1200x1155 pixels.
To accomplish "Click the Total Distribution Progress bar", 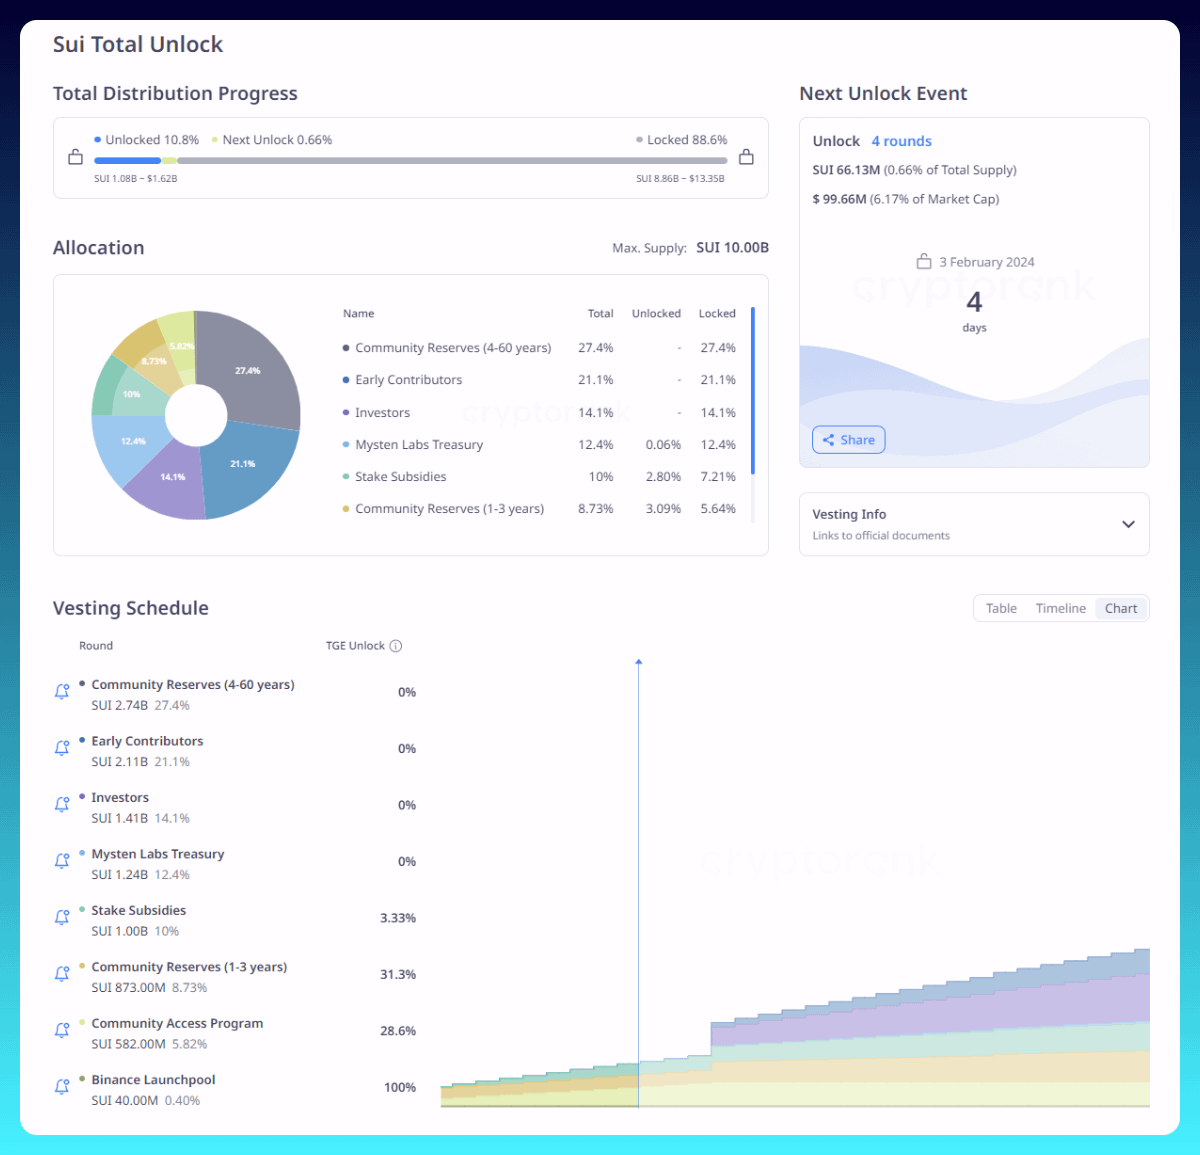I will tap(410, 160).
